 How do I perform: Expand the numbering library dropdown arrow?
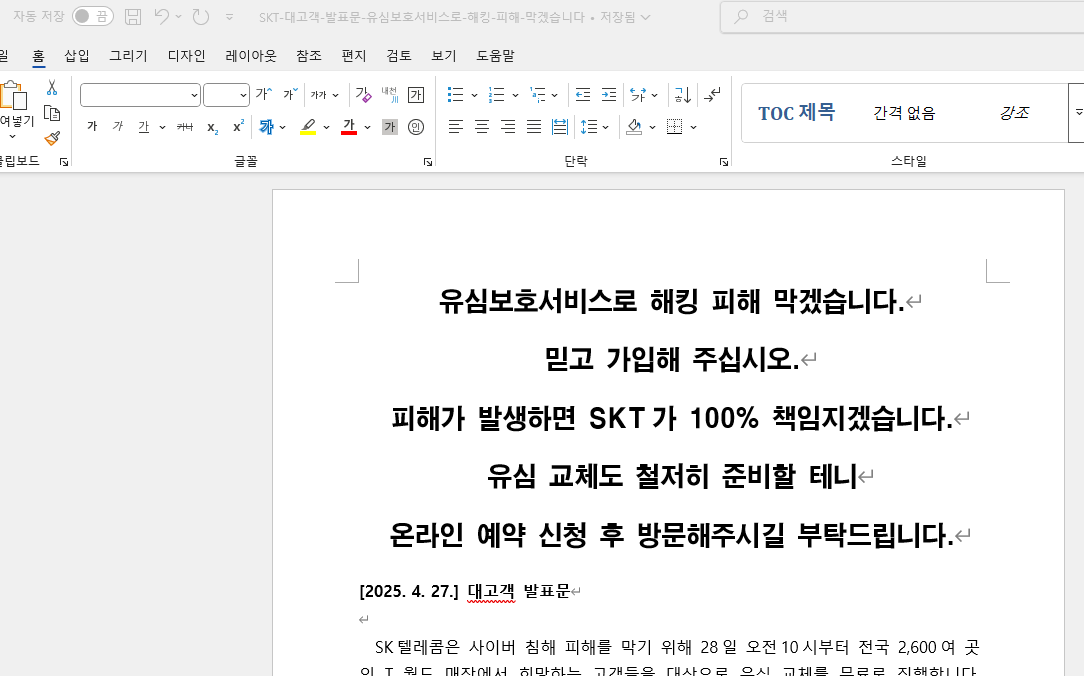(515, 95)
